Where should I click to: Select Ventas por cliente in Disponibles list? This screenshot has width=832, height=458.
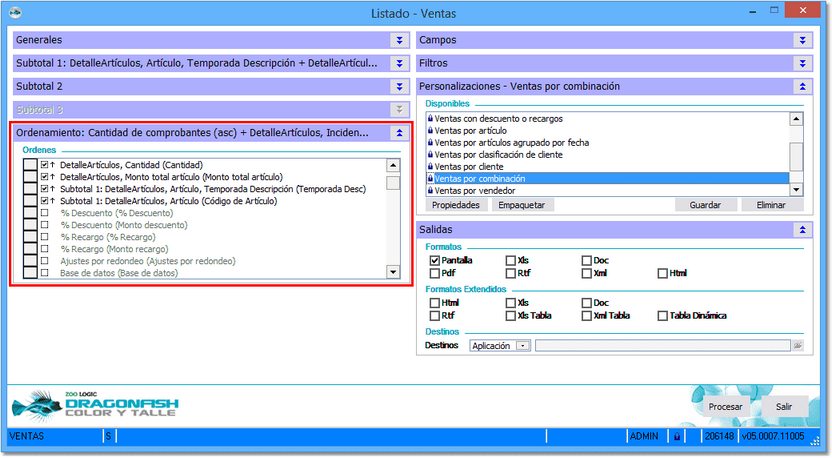click(469, 167)
